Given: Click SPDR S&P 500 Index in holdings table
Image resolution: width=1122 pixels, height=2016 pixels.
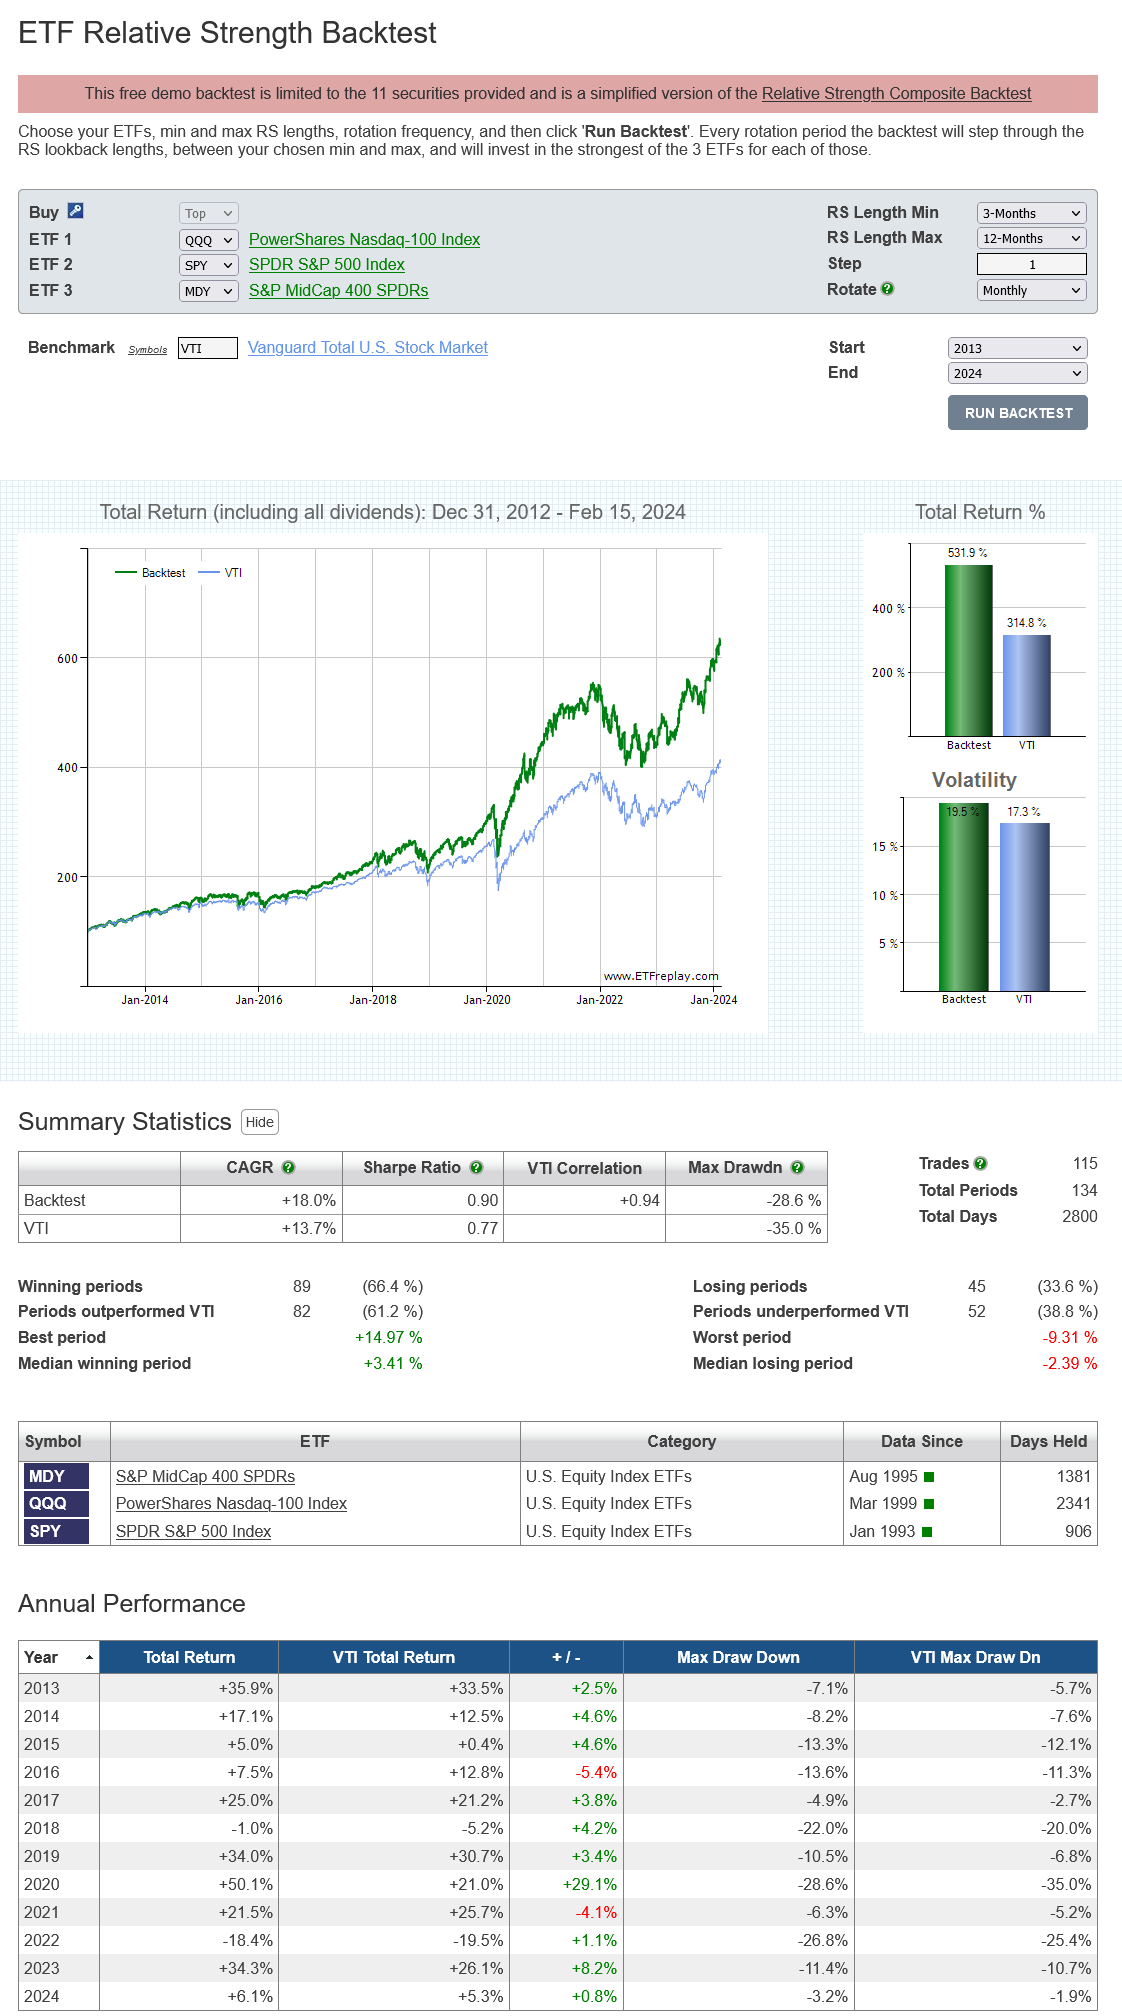Looking at the screenshot, I should (193, 1532).
